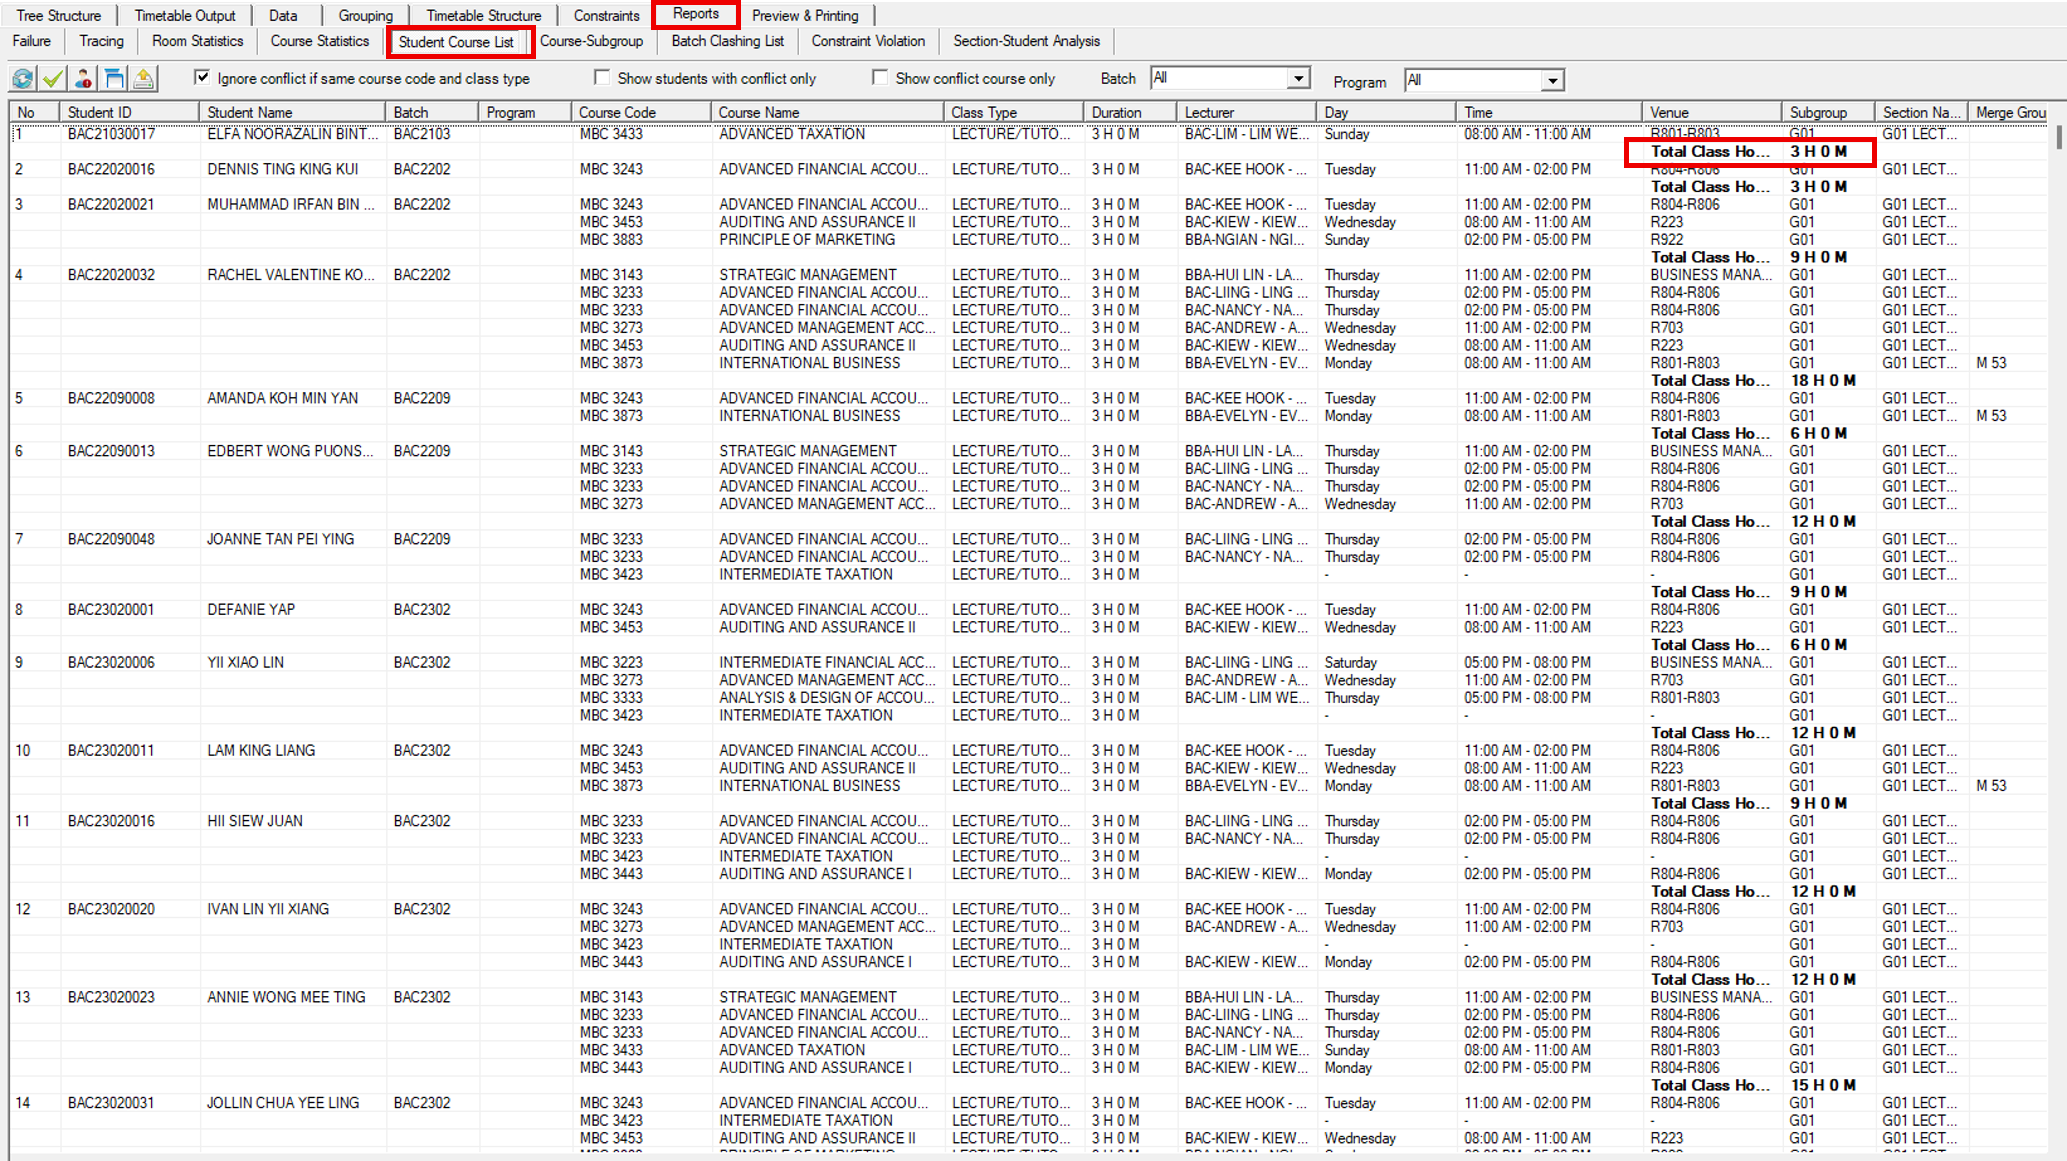This screenshot has height=1161, width=2067.
Task: Click the Venue column header
Action: point(1712,112)
